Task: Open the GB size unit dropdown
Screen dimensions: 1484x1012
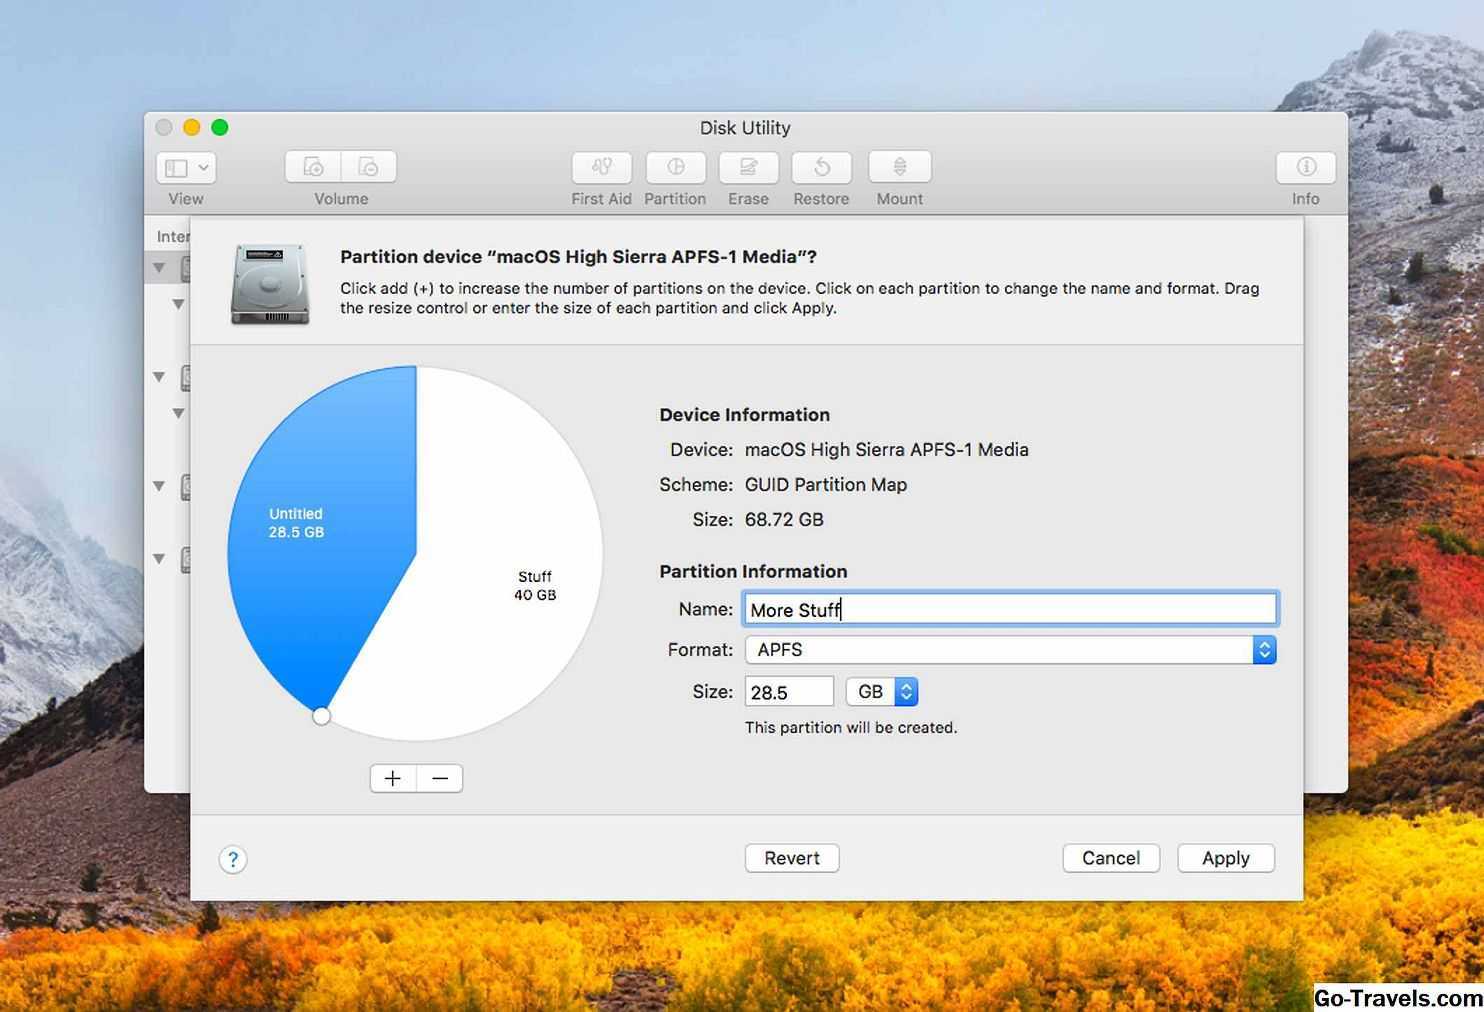Action: point(882,692)
